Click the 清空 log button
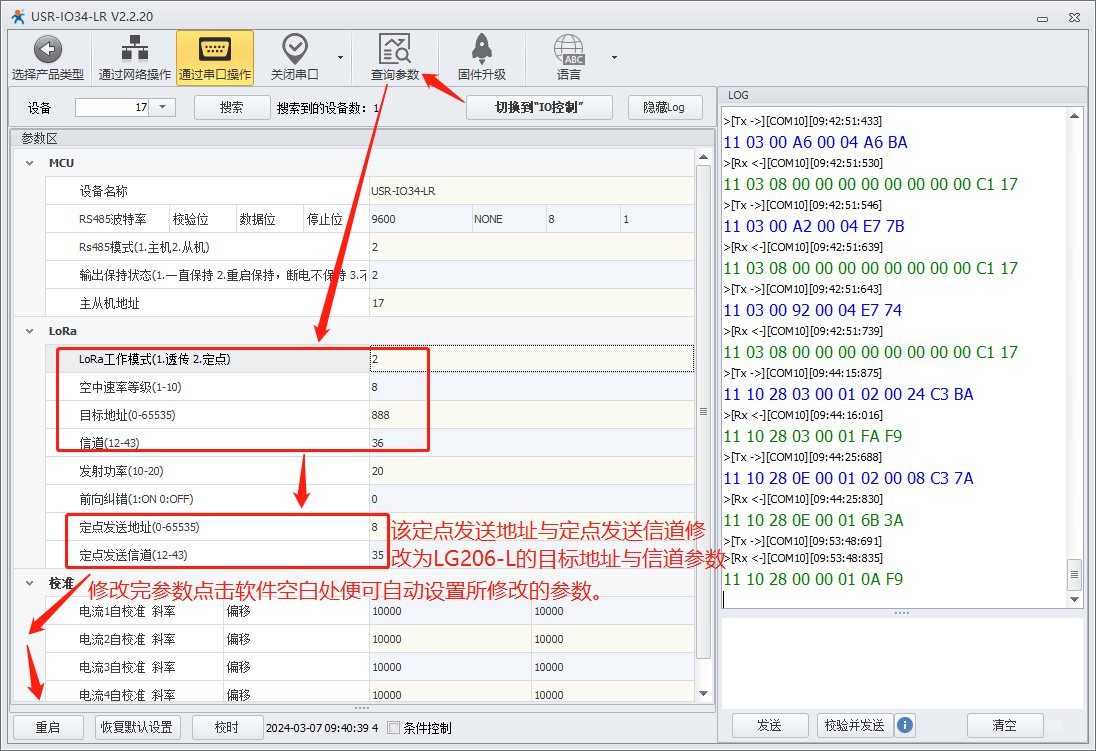This screenshot has height=751, width=1096. [1004, 725]
